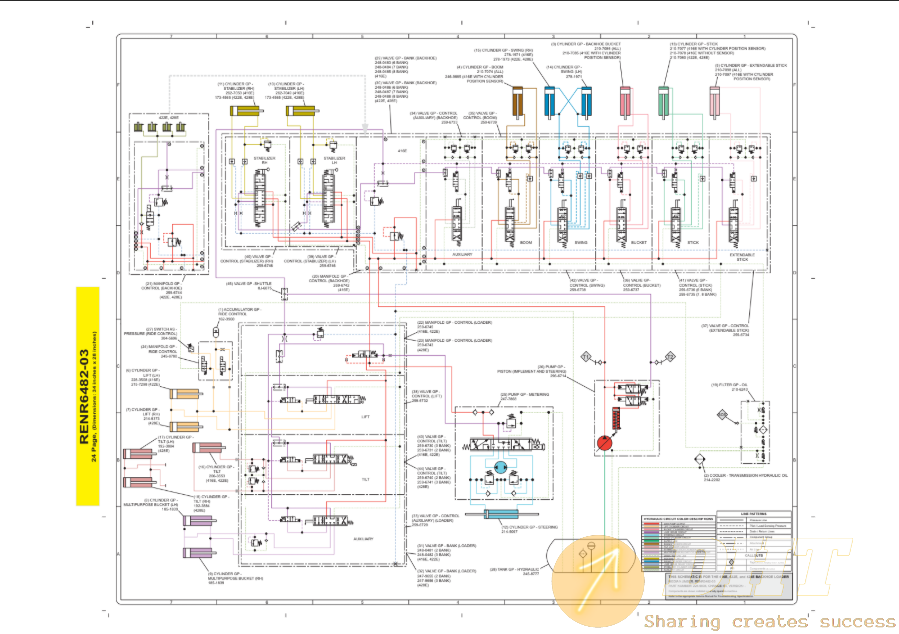Click the BOOM valve section label

526,242
